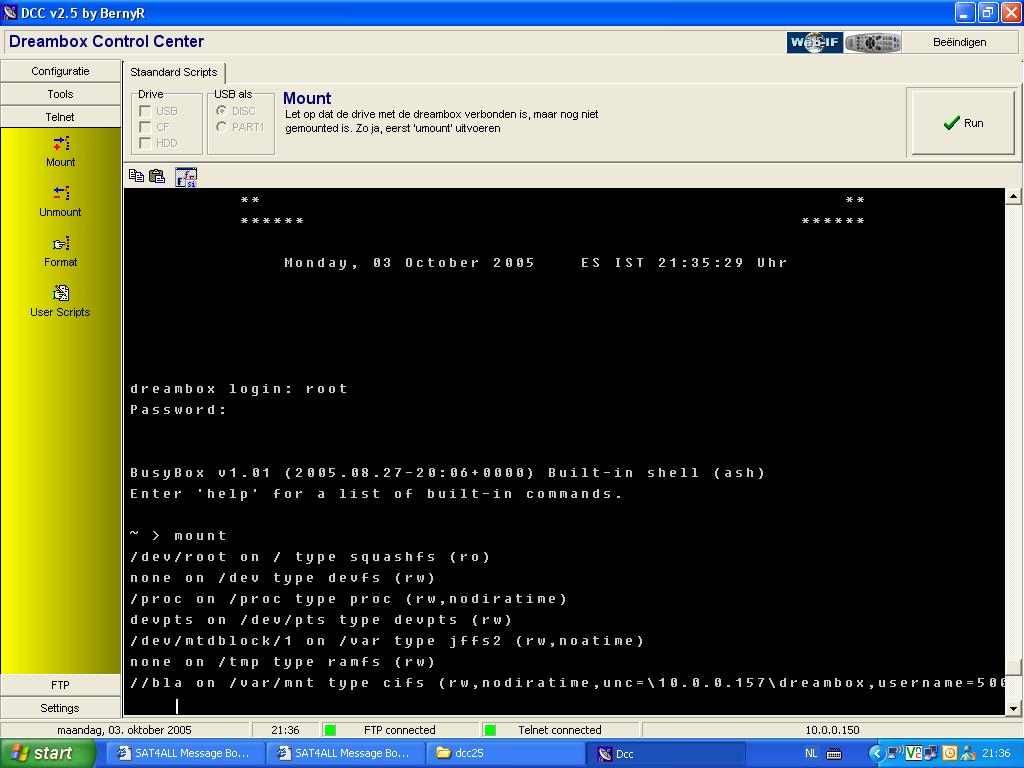1024x768 pixels.
Task: Click the 'Monday, 03 October 2005' terminal line
Action: [536, 263]
